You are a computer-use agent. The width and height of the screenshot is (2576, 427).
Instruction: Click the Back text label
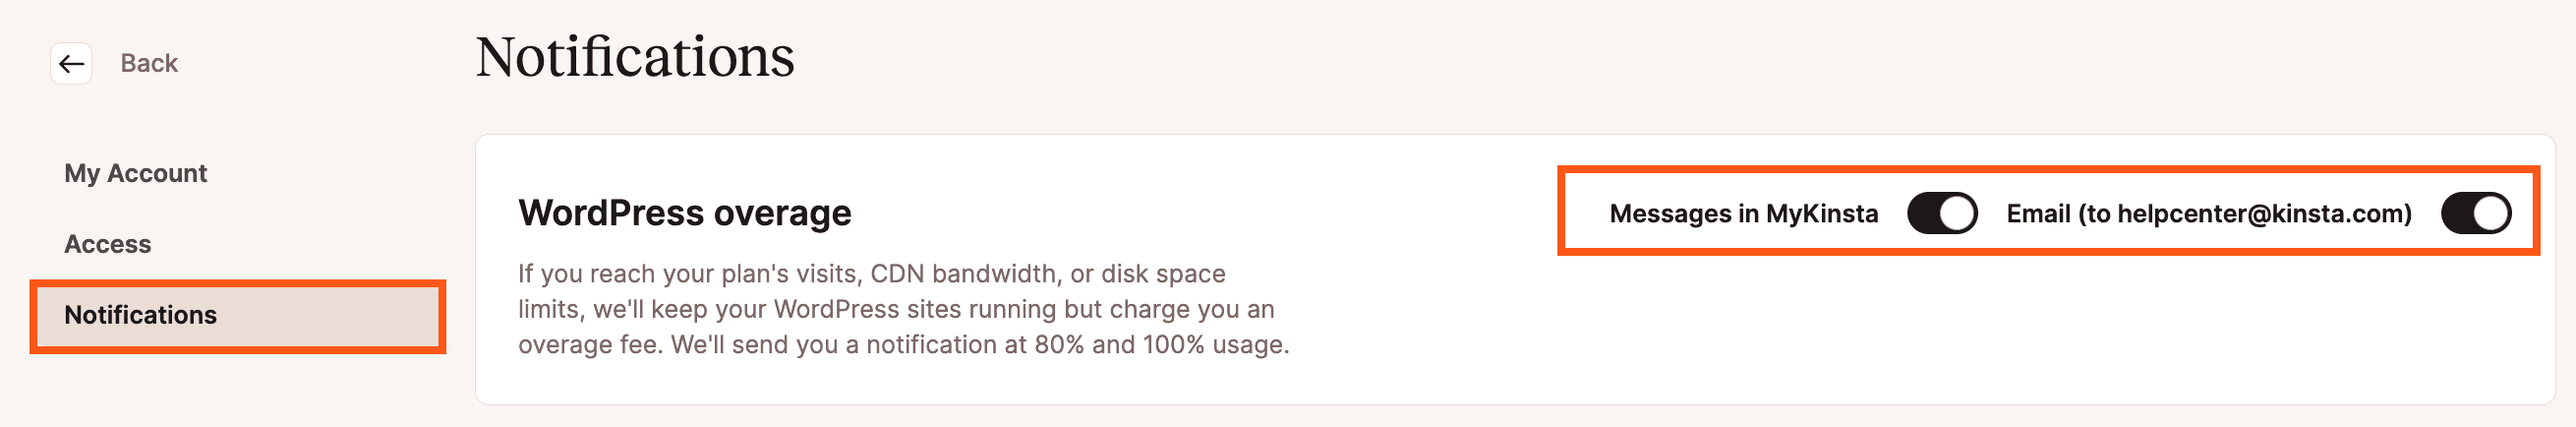tap(149, 64)
